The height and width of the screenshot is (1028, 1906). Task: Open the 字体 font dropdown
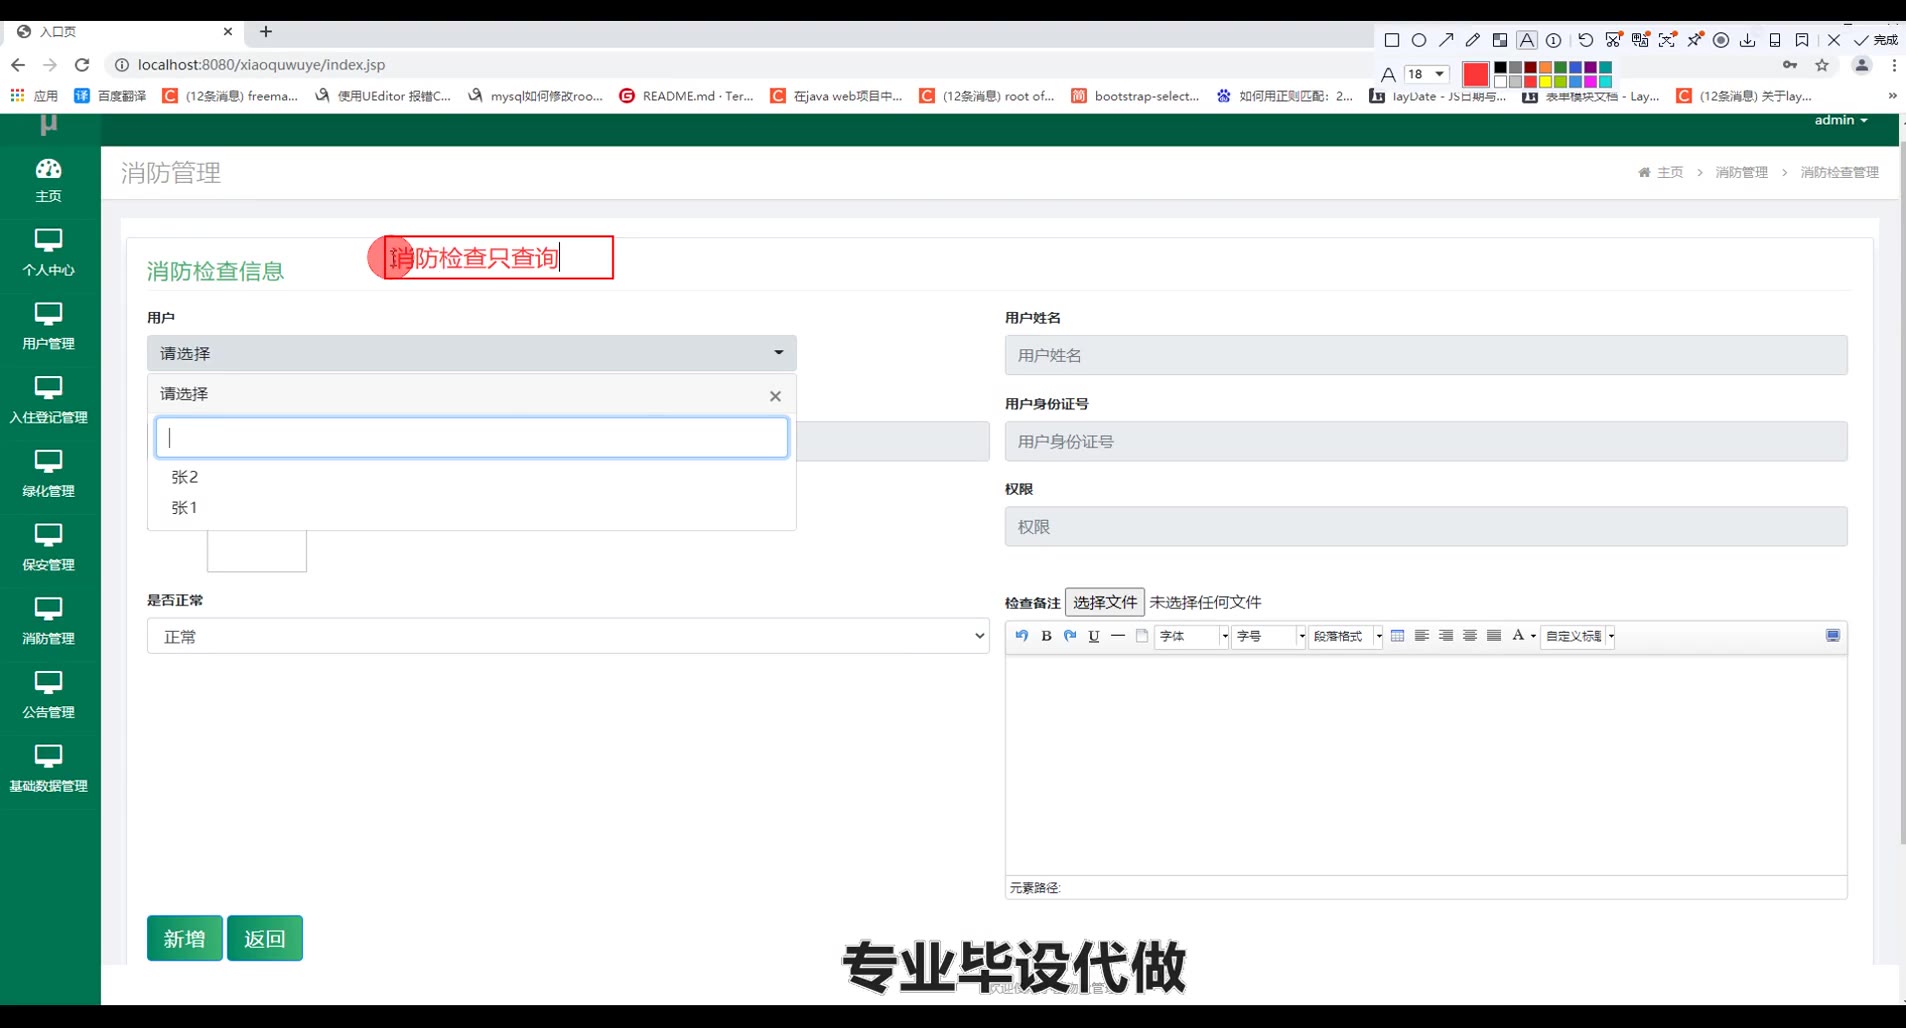click(1192, 636)
